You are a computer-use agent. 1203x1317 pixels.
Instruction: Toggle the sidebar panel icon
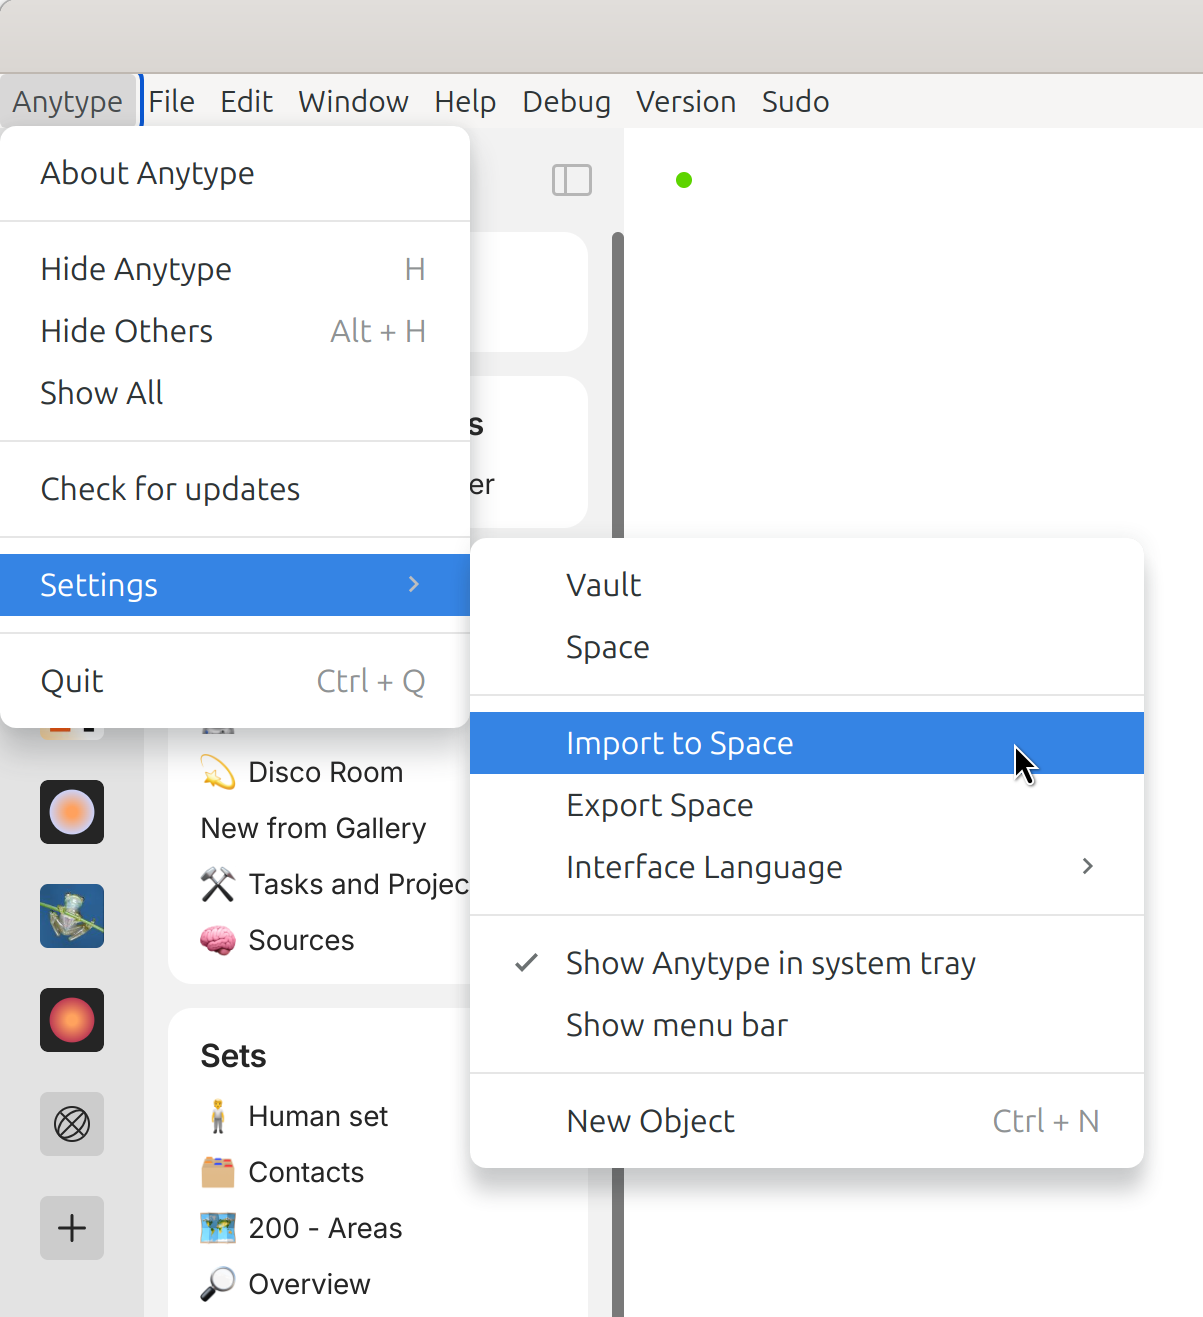571,180
